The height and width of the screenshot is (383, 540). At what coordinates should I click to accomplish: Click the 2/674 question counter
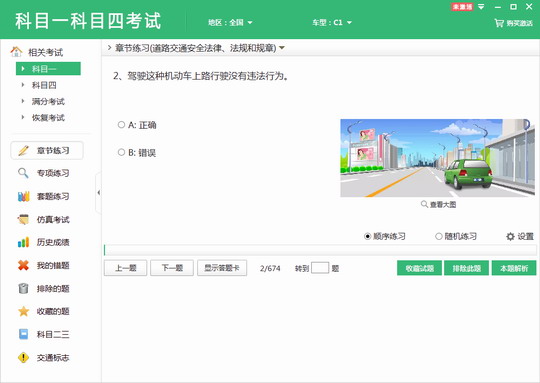pyautogui.click(x=270, y=268)
